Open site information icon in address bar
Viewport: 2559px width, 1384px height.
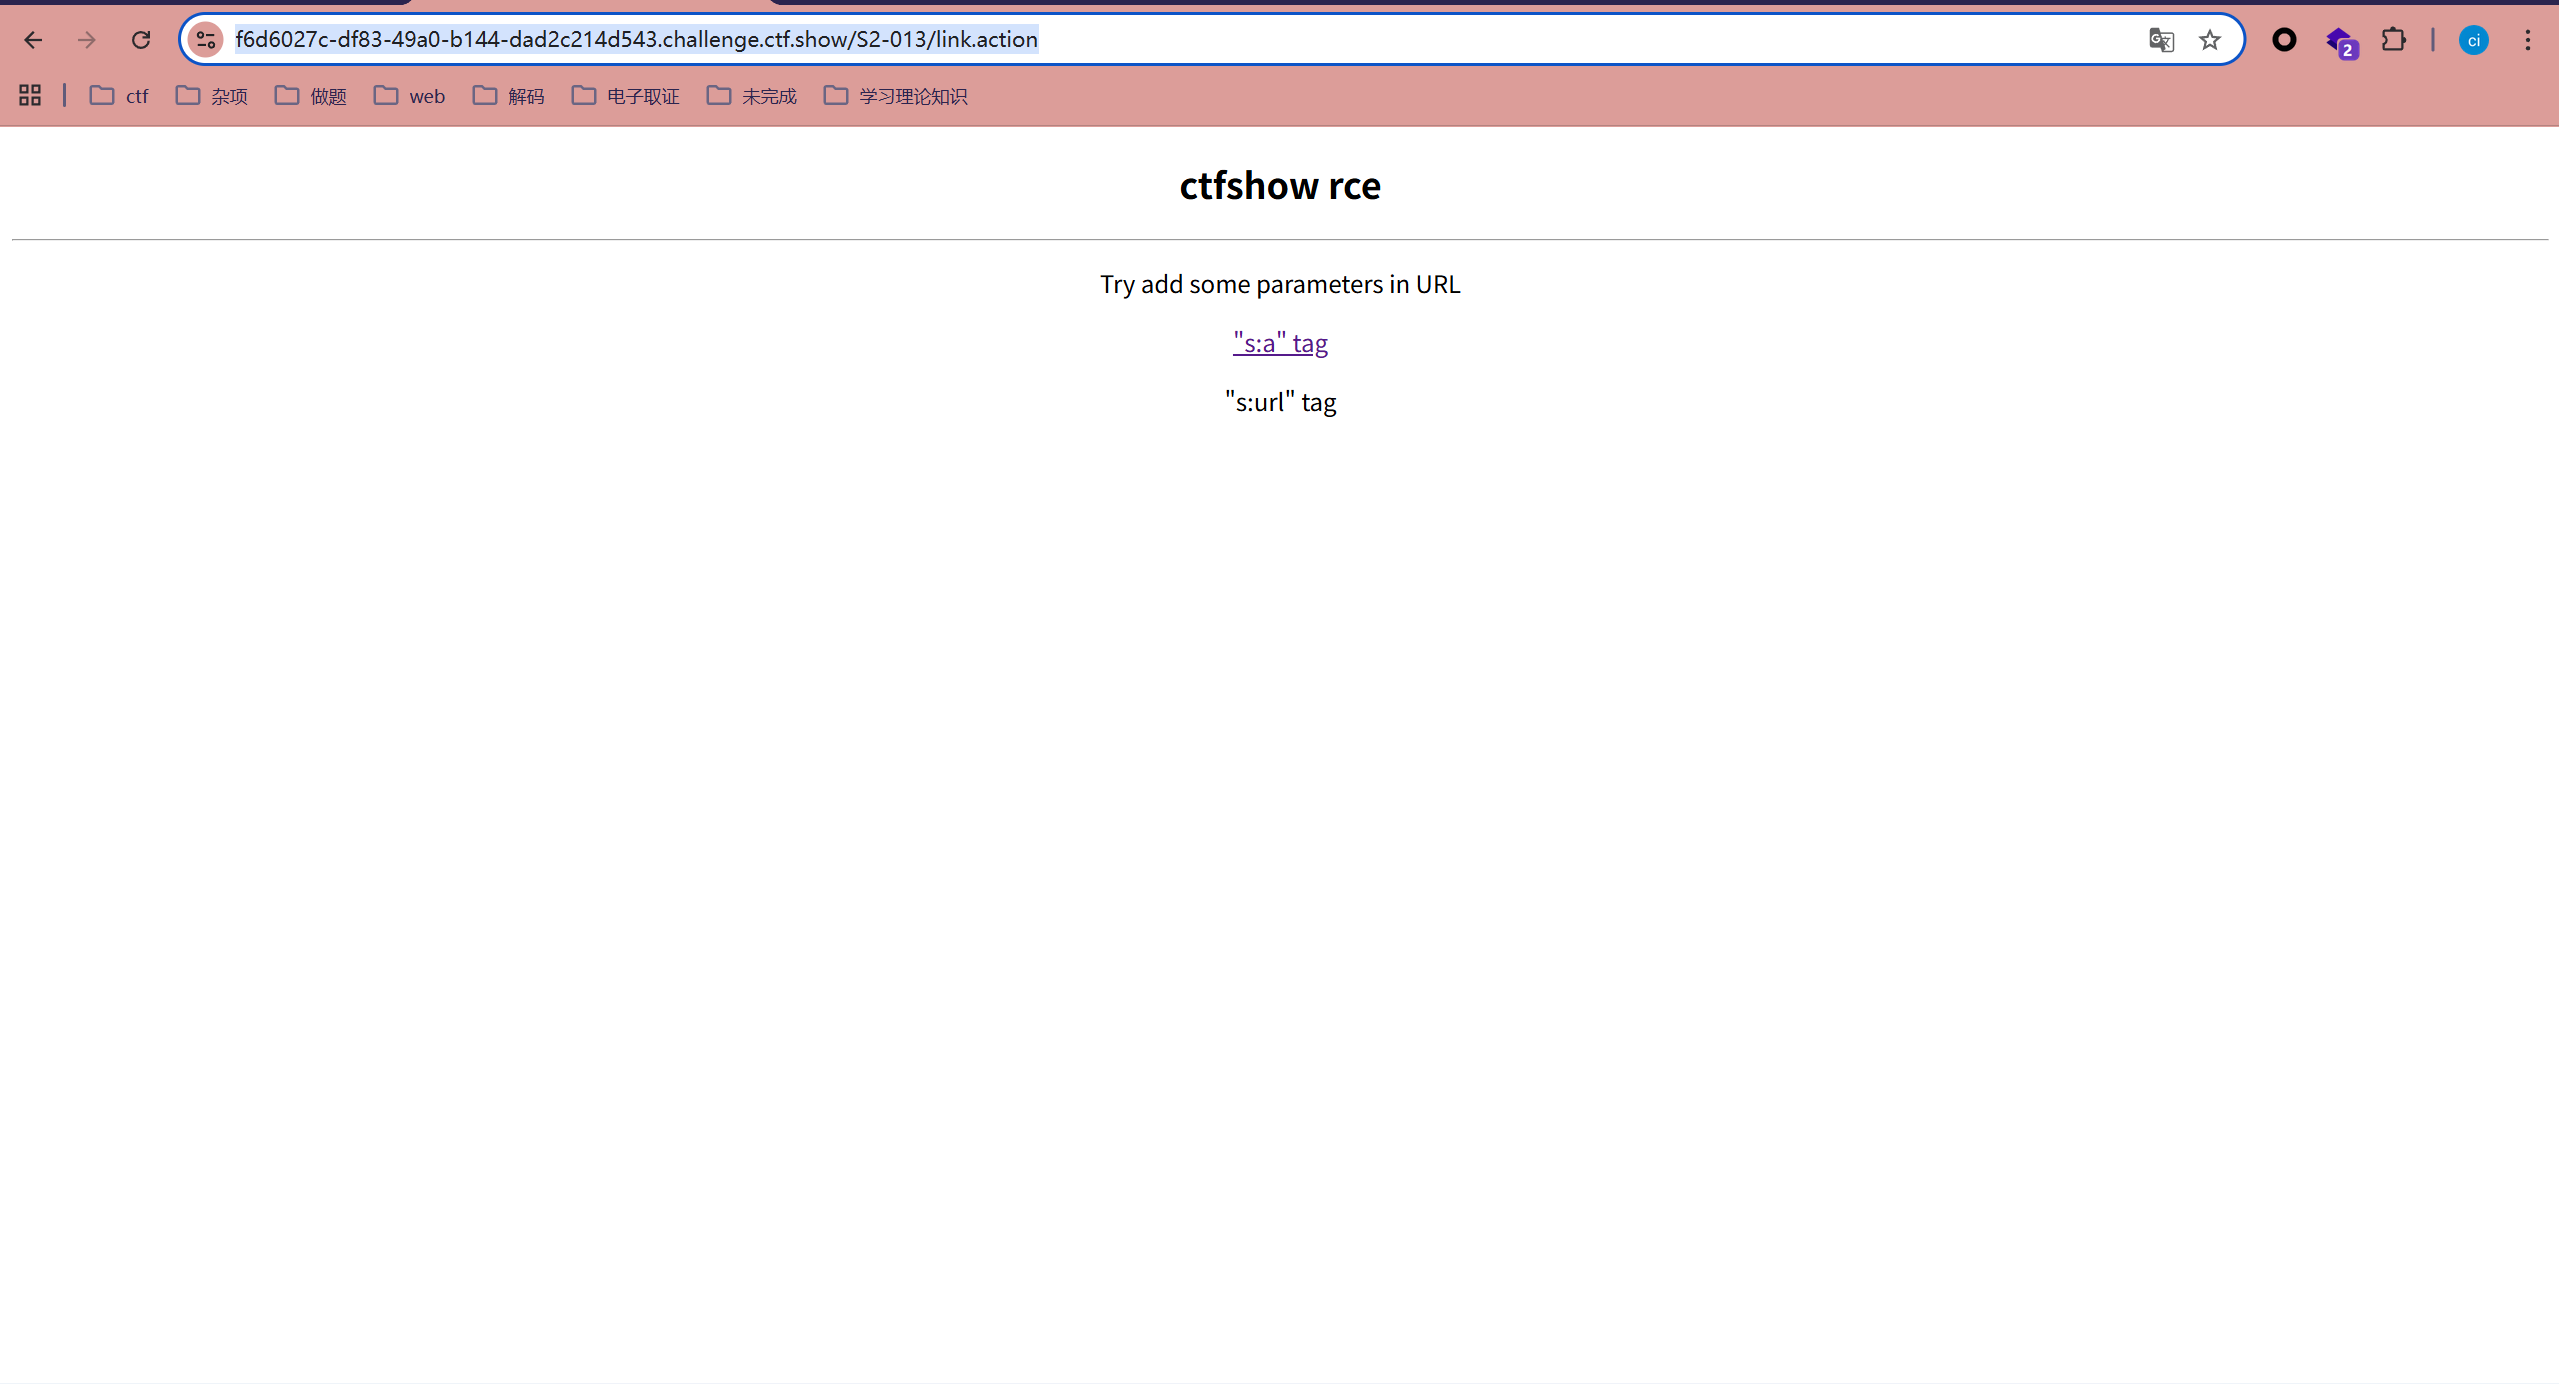(206, 40)
